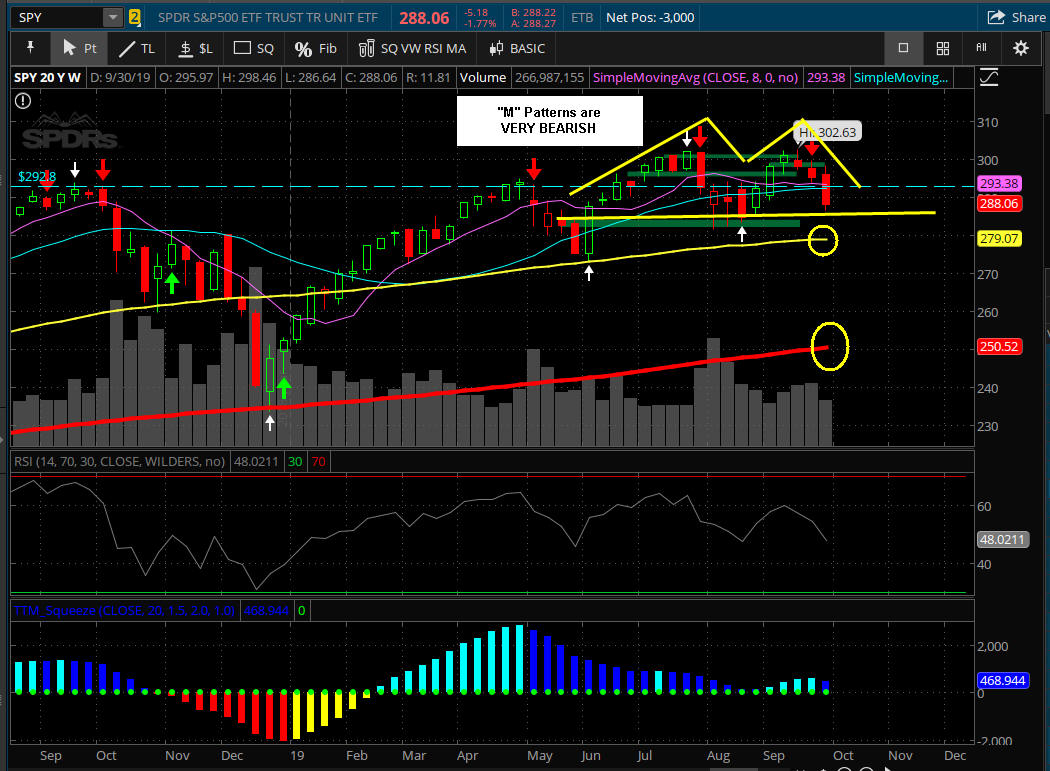Click the Share button

point(1016,17)
